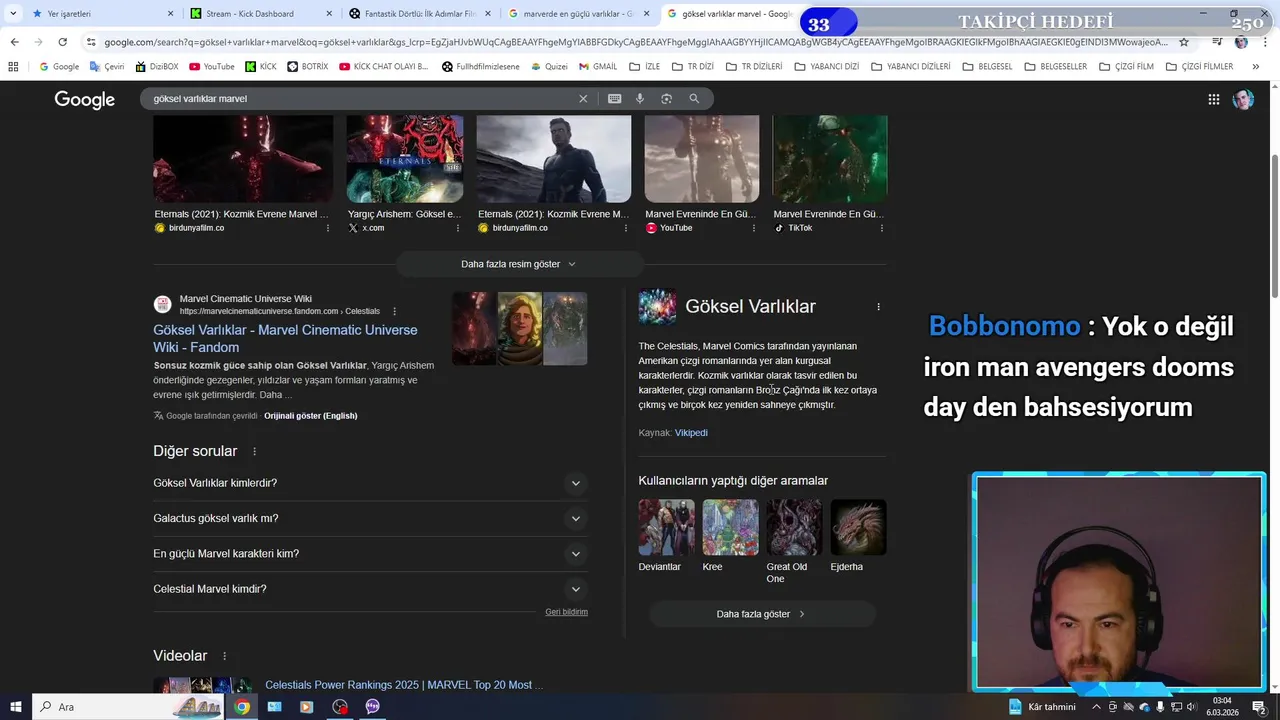The height and width of the screenshot is (720, 1280).
Task: Click the page vertical scrollbar thumb
Action: pos(1274,225)
